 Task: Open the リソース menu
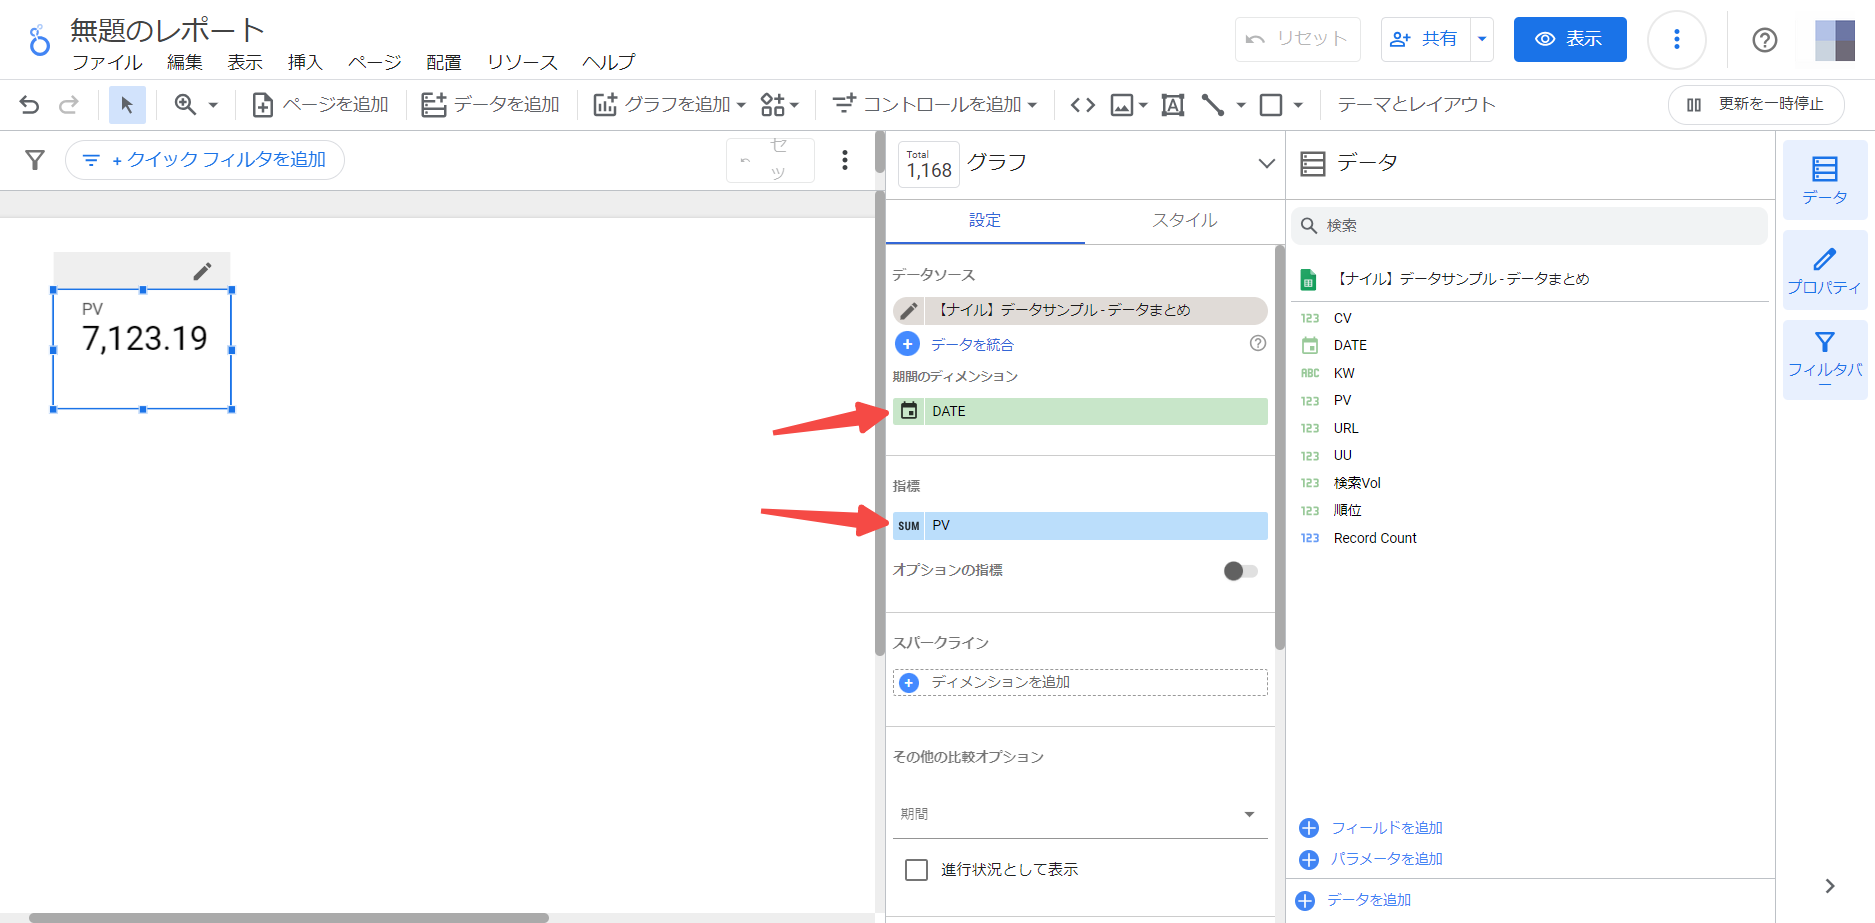point(522,62)
